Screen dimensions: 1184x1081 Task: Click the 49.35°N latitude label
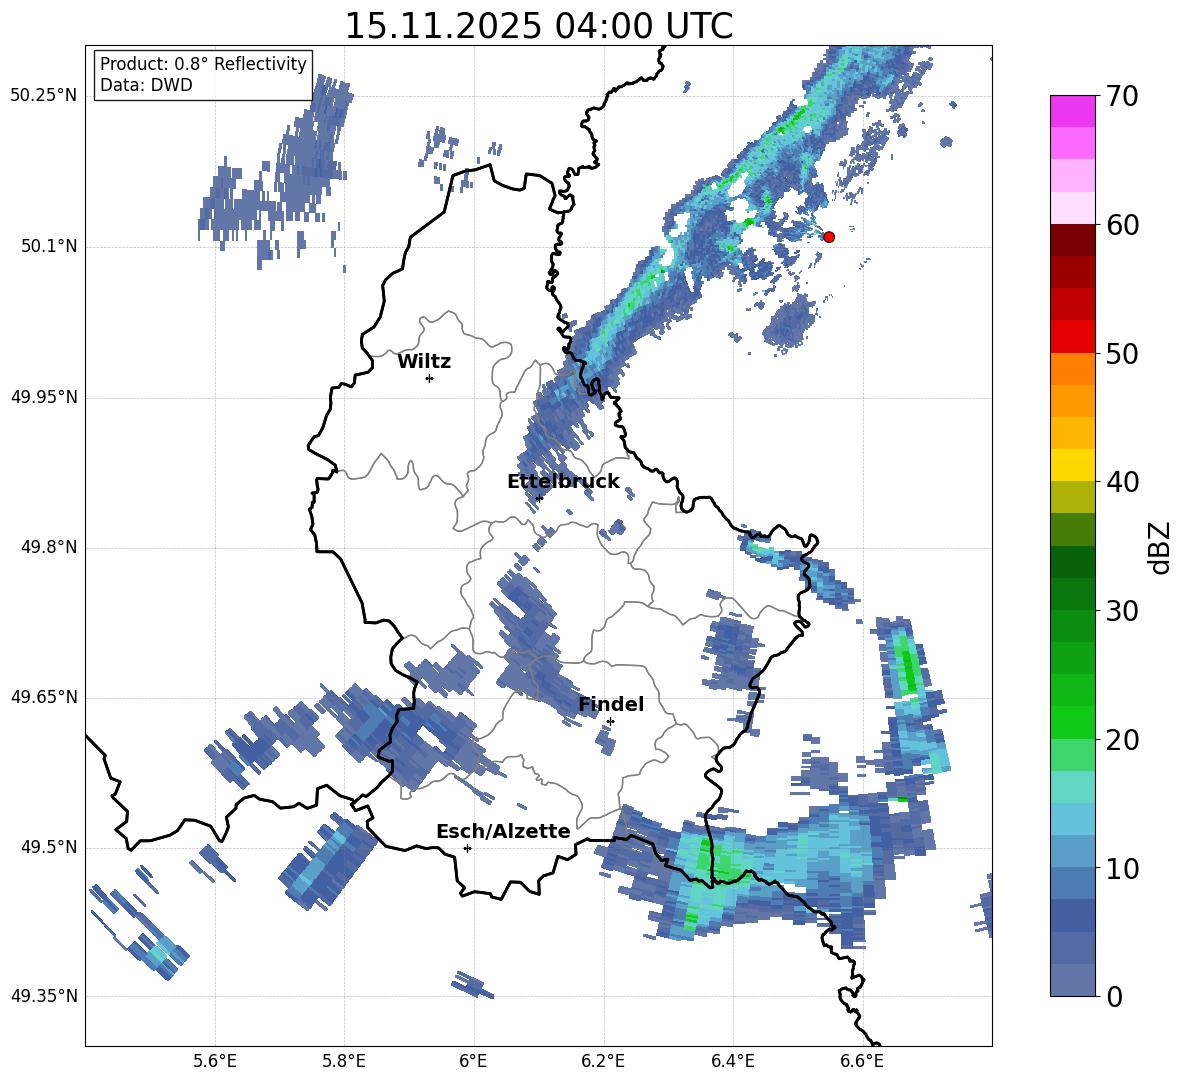point(44,996)
